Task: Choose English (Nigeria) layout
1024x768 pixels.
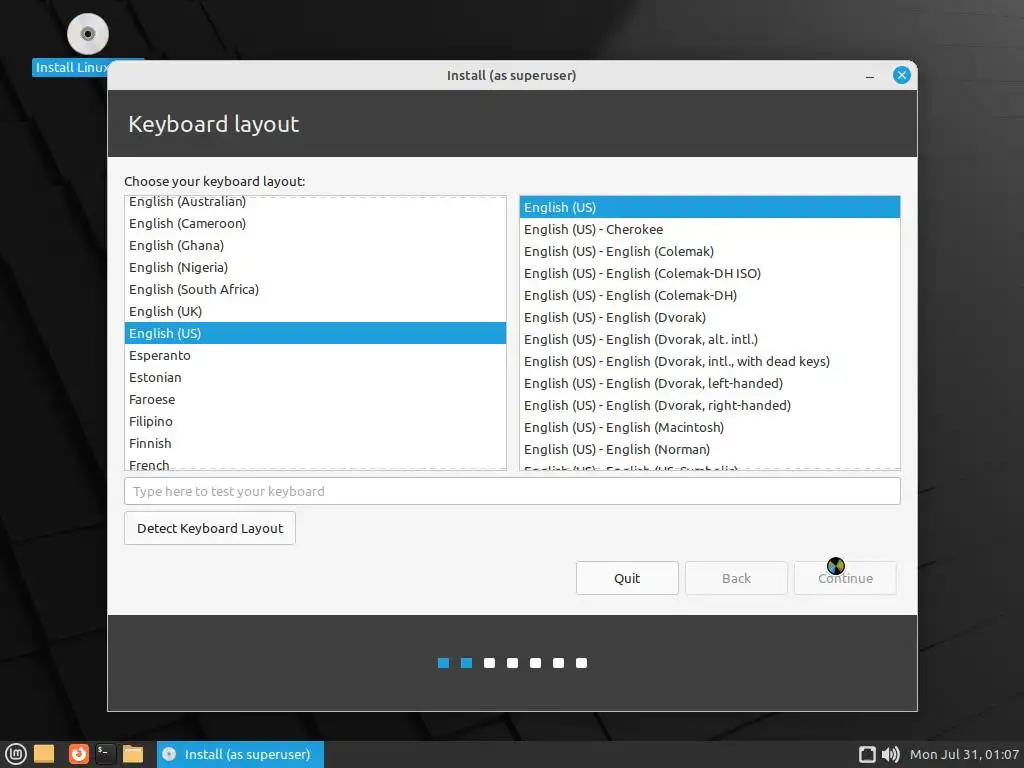Action: pyautogui.click(x=315, y=267)
